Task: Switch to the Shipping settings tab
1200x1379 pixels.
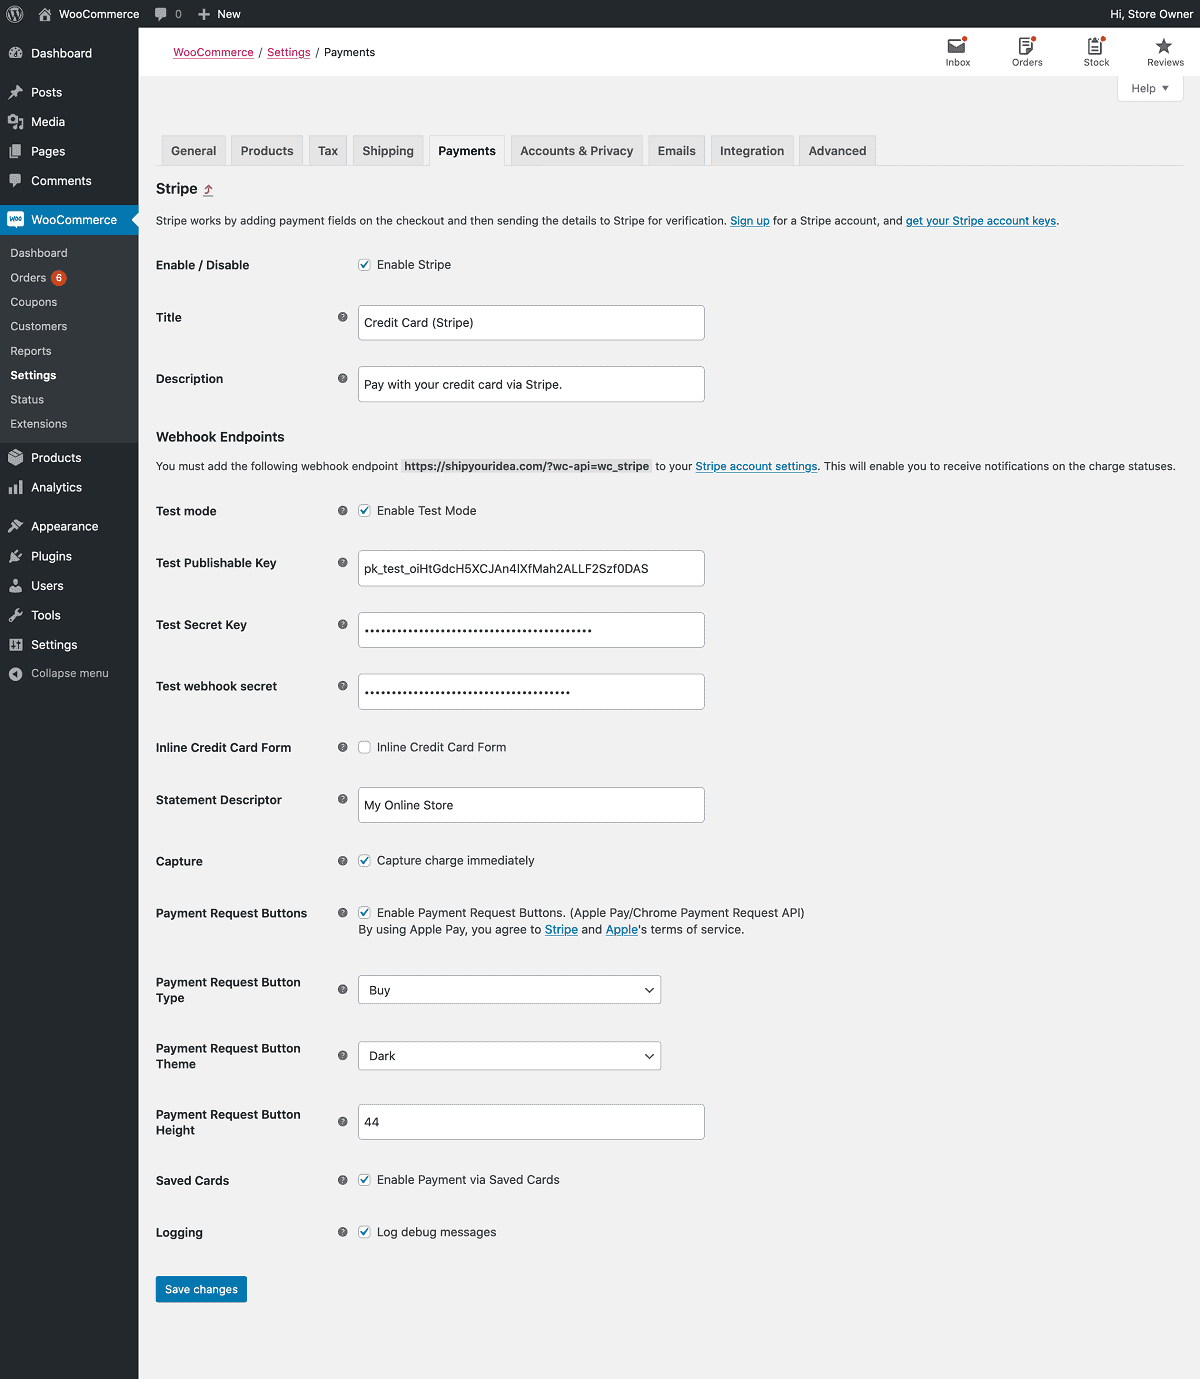Action: 388,150
